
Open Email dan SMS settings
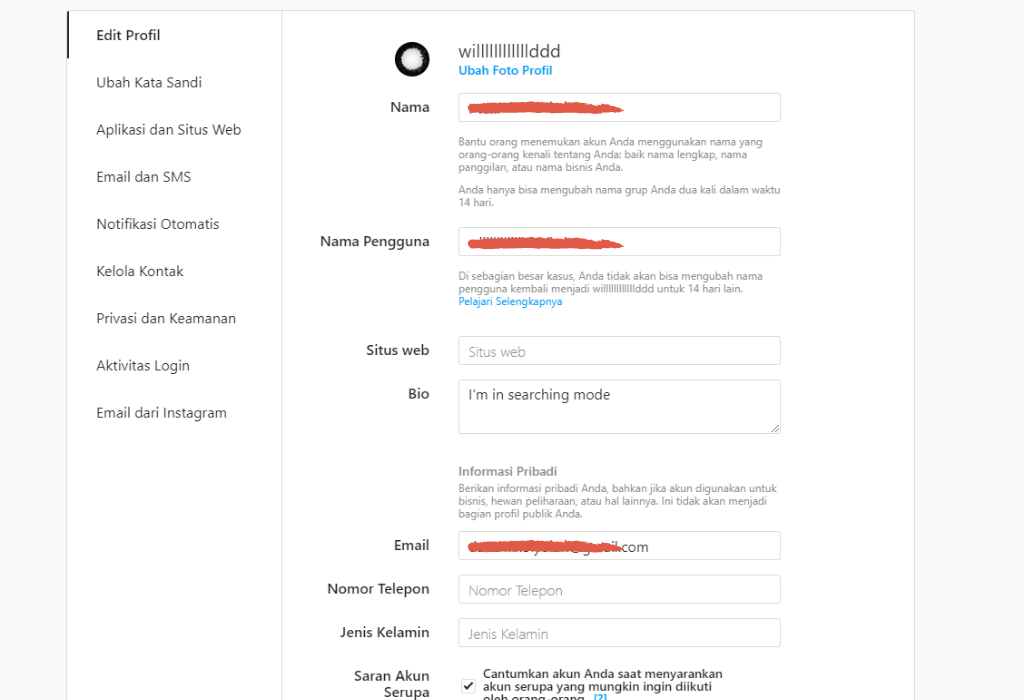coord(146,176)
